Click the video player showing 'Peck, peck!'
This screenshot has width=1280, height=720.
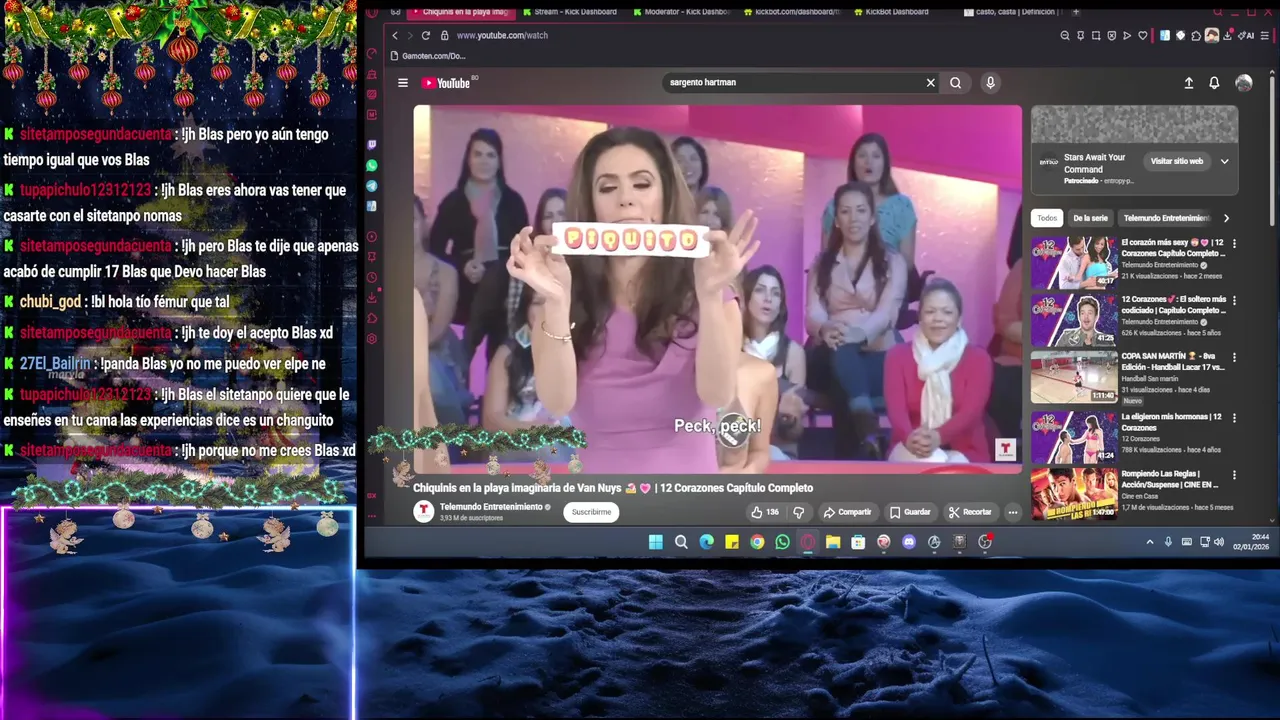pyautogui.click(x=718, y=289)
